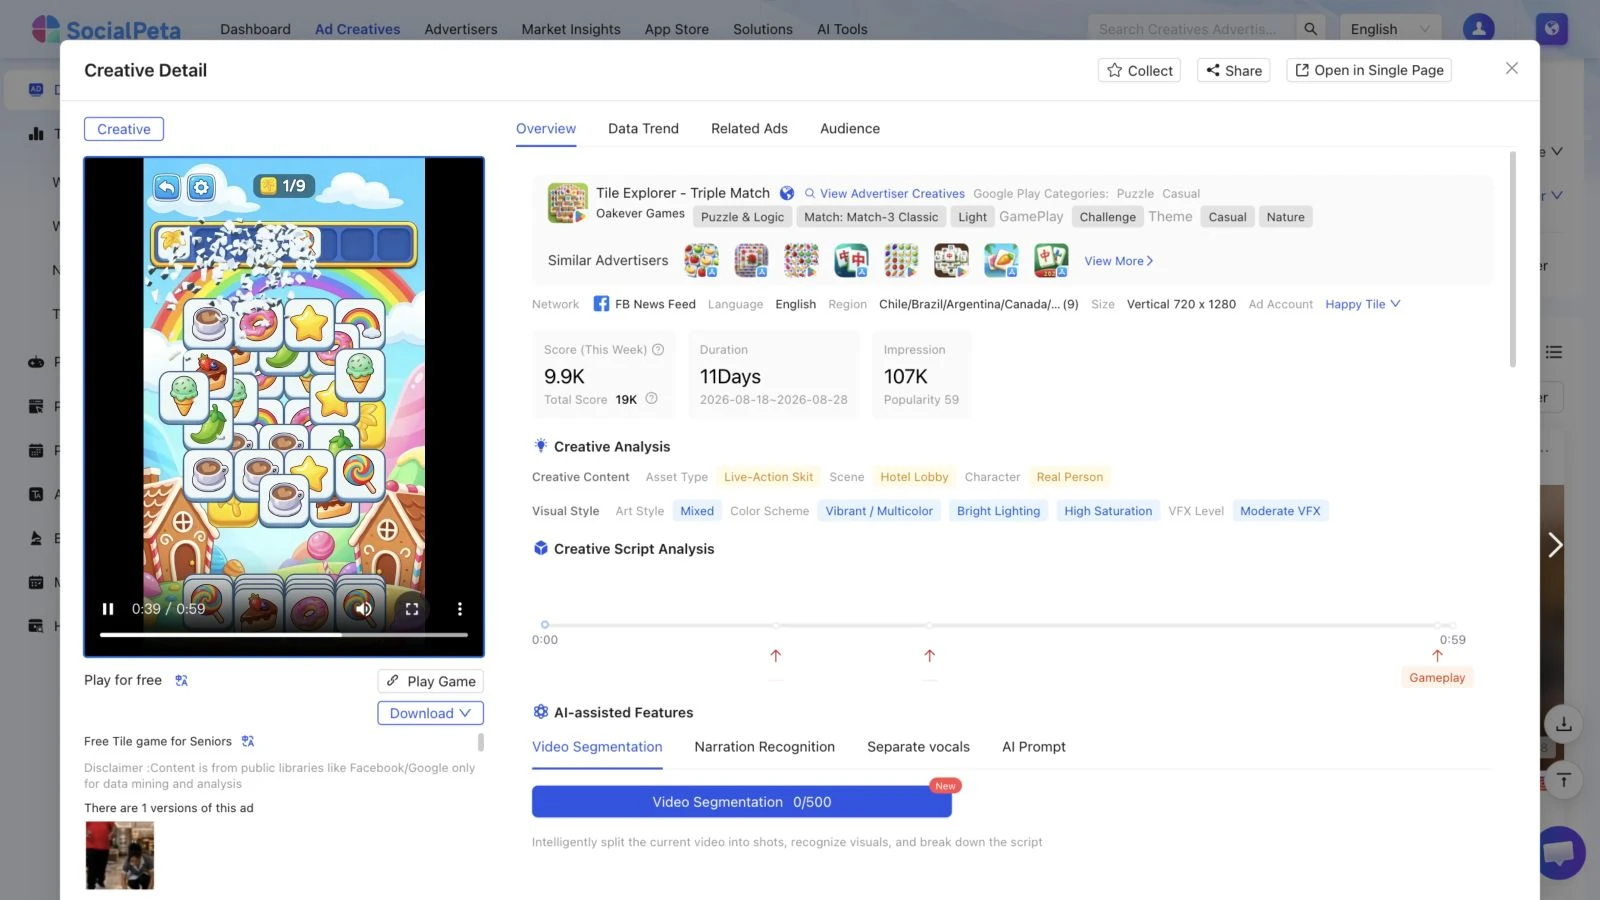
Task: Switch to the Video Segmentation tab
Action: click(x=597, y=747)
